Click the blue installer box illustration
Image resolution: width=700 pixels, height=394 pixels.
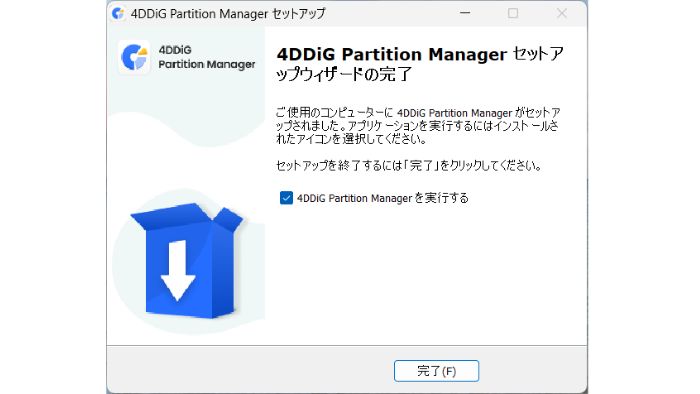pyautogui.click(x=187, y=261)
